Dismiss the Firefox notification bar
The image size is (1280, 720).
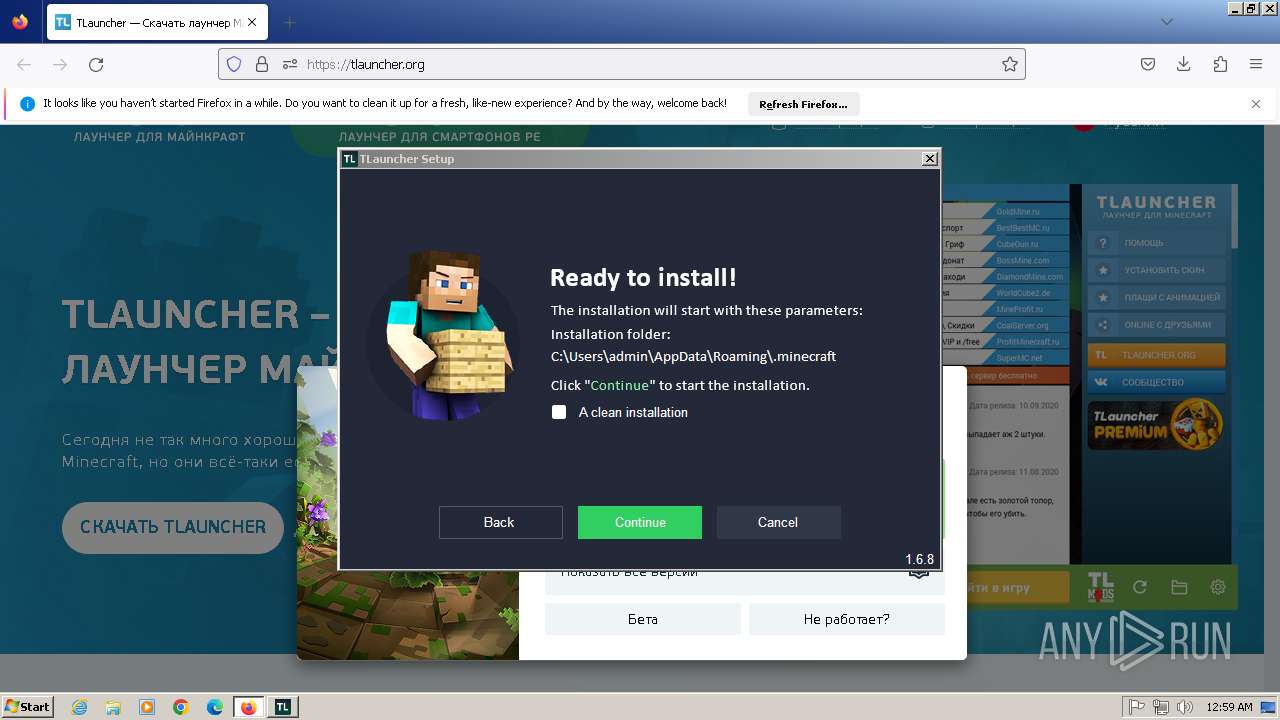click(x=1256, y=104)
